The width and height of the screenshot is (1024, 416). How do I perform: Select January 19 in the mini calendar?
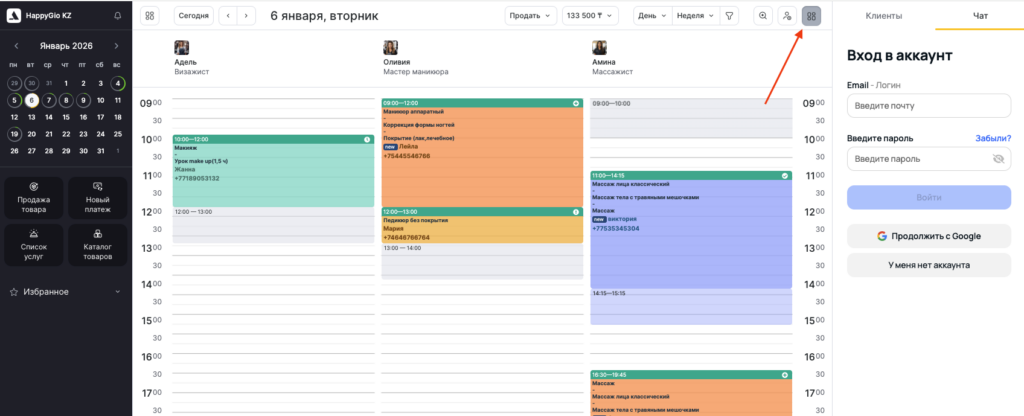[15, 133]
